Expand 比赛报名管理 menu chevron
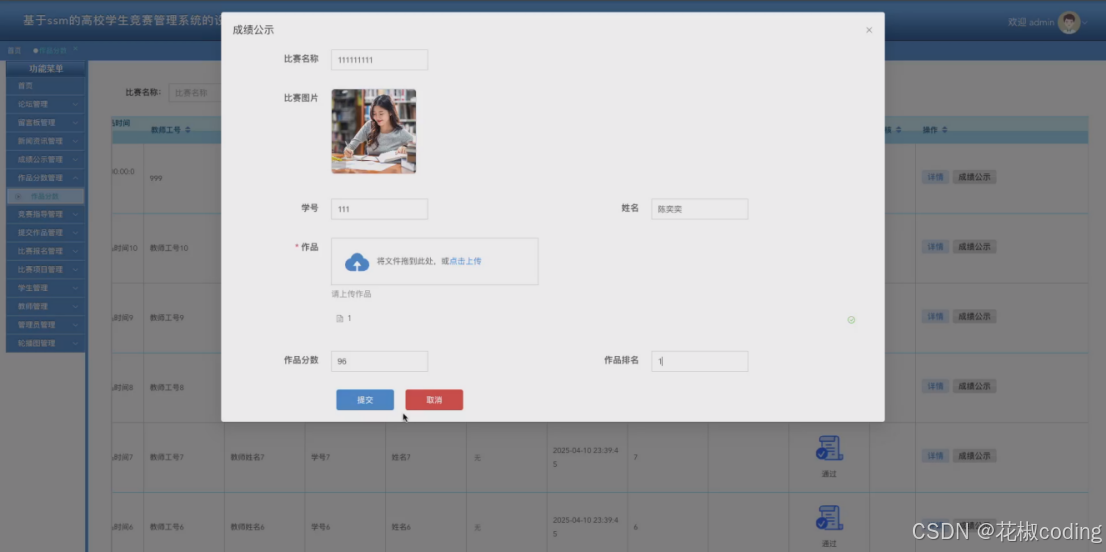 tap(75, 251)
